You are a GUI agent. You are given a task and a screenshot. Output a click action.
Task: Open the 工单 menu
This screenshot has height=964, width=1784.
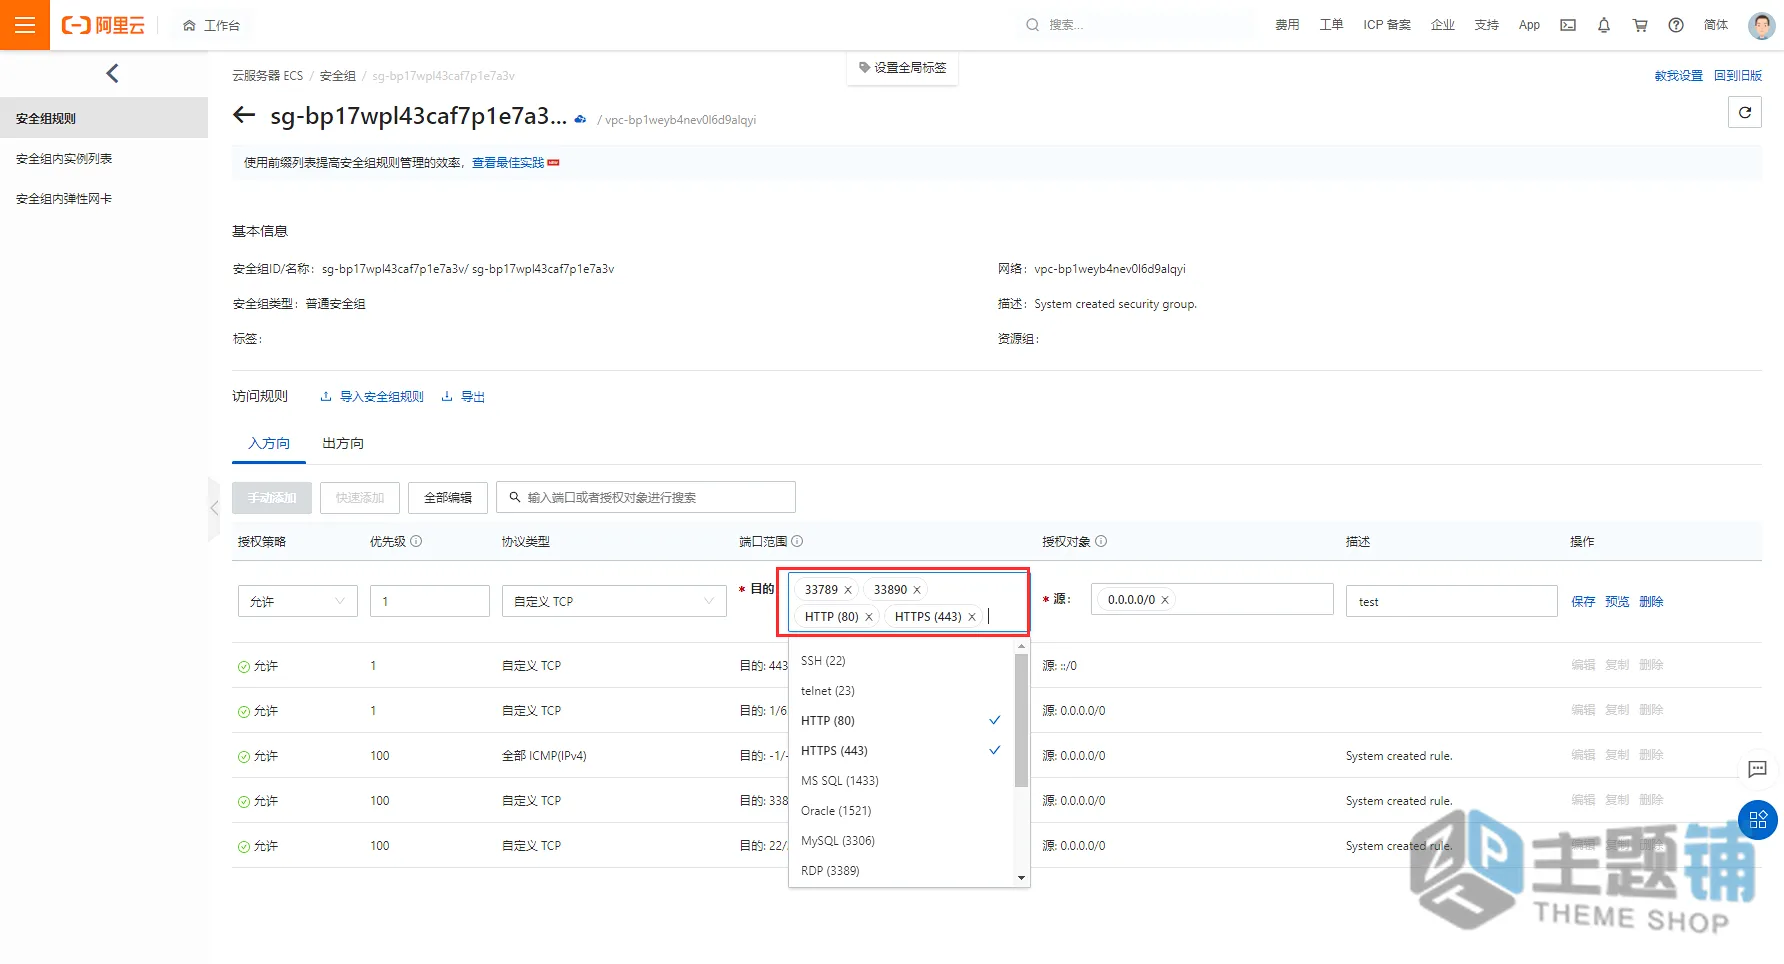pos(1331,25)
